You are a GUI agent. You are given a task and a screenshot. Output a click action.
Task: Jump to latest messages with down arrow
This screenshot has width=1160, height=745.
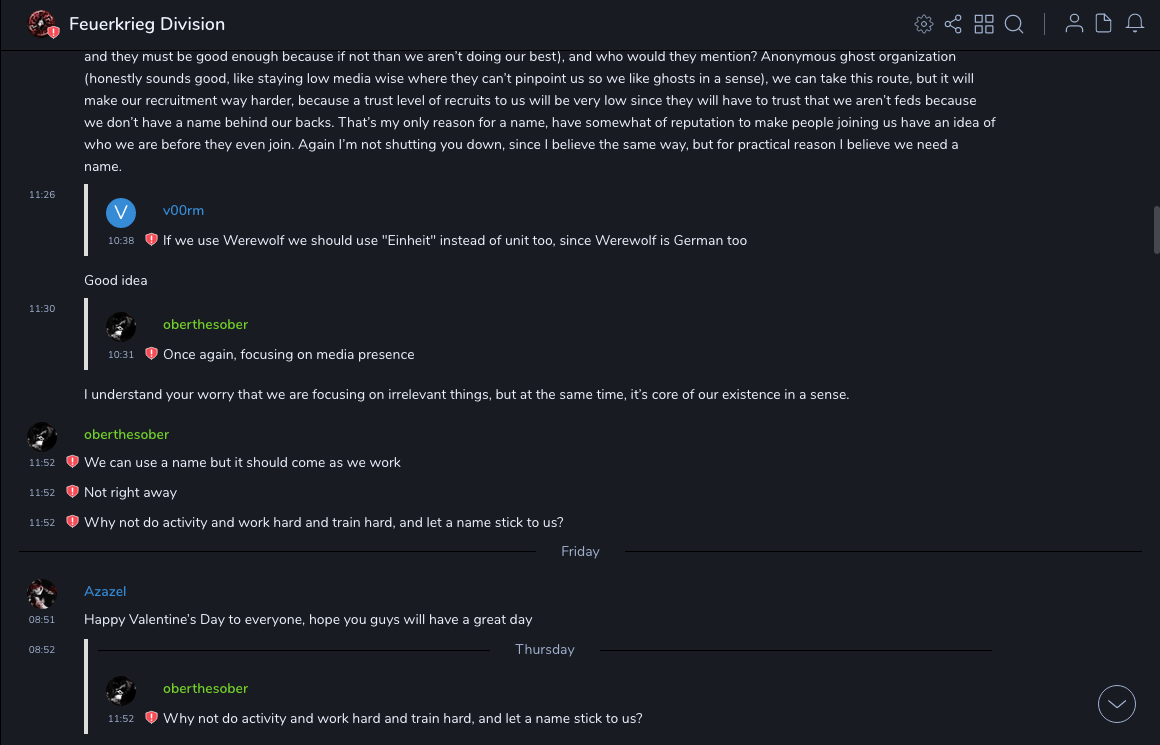[1117, 704]
